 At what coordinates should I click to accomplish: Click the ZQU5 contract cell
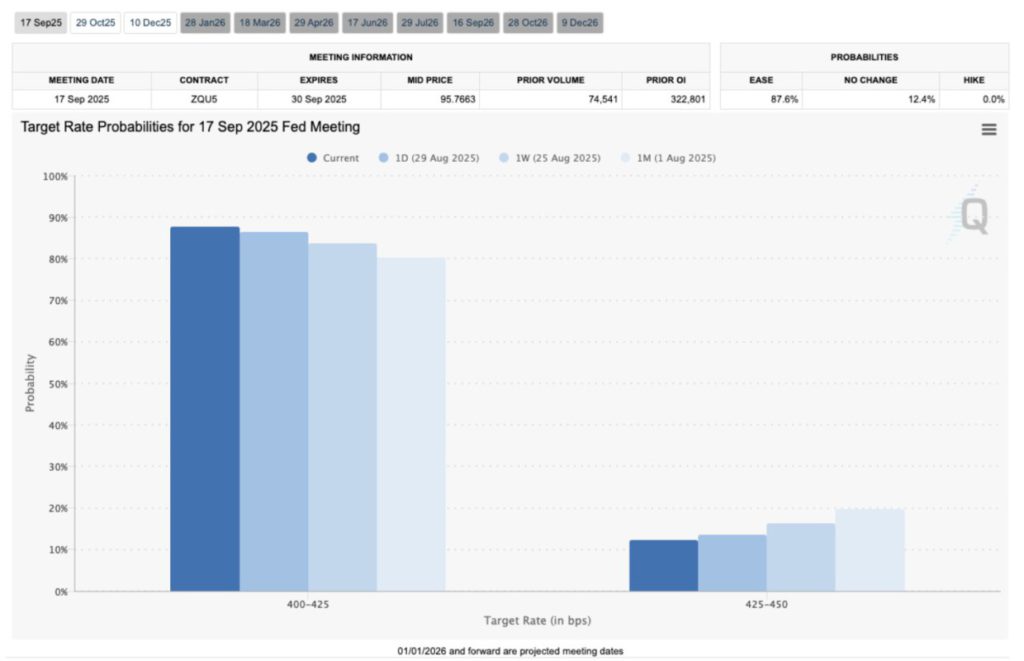204,100
